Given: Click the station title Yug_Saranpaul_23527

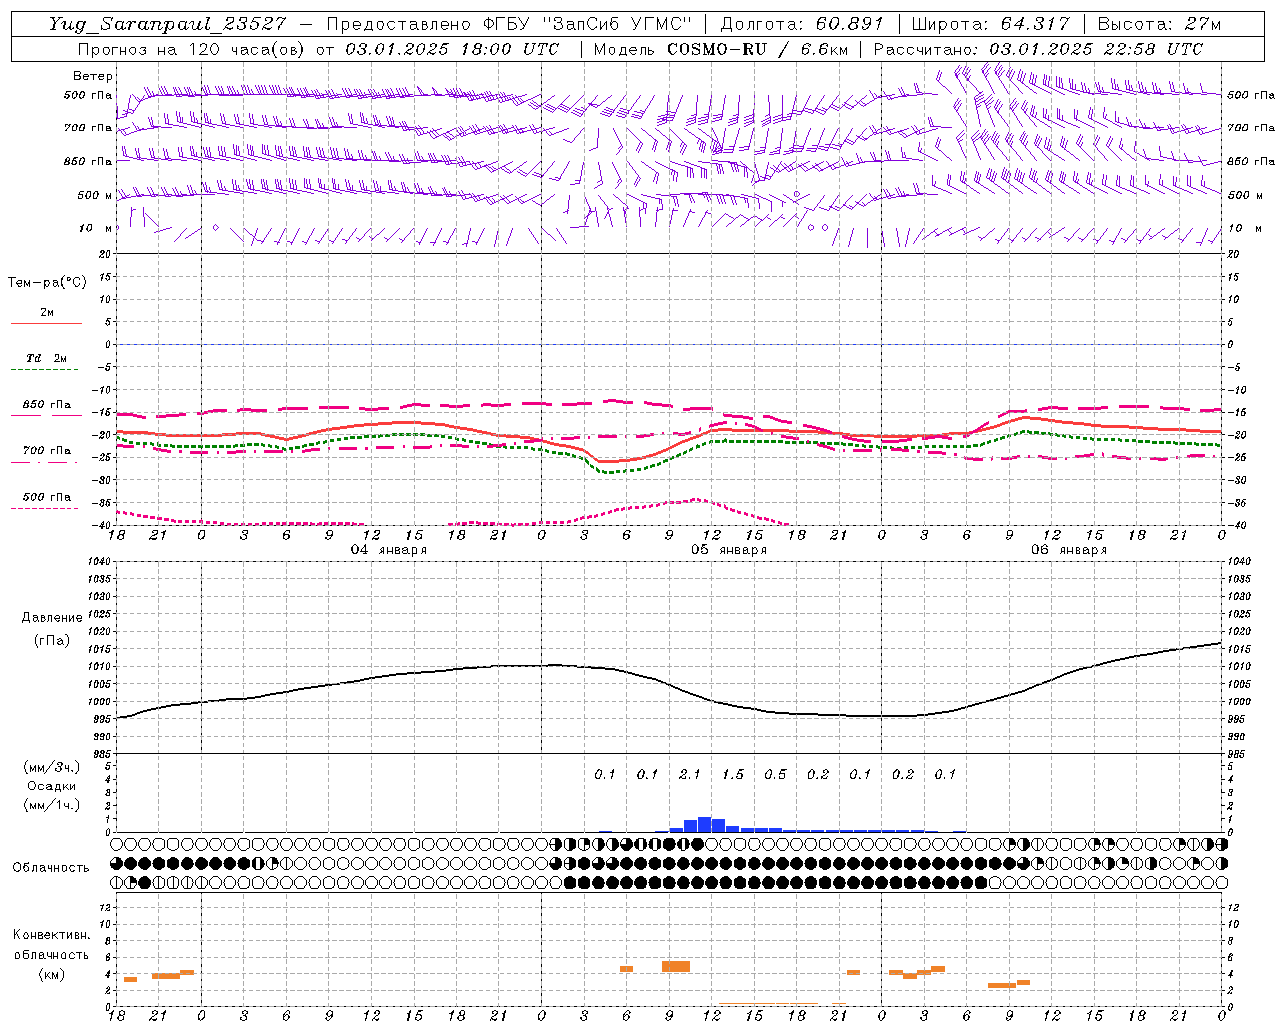Looking at the screenshot, I should [x=168, y=24].
